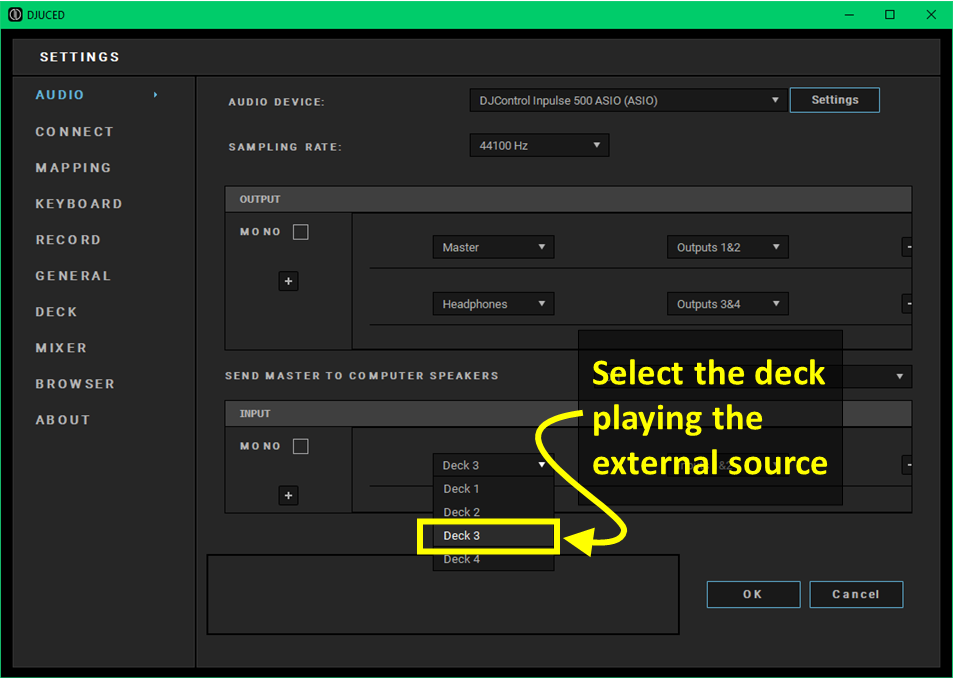Viewport: 953px width, 680px height.
Task: Select Deck 2 from the input list
Action: [x=494, y=512]
